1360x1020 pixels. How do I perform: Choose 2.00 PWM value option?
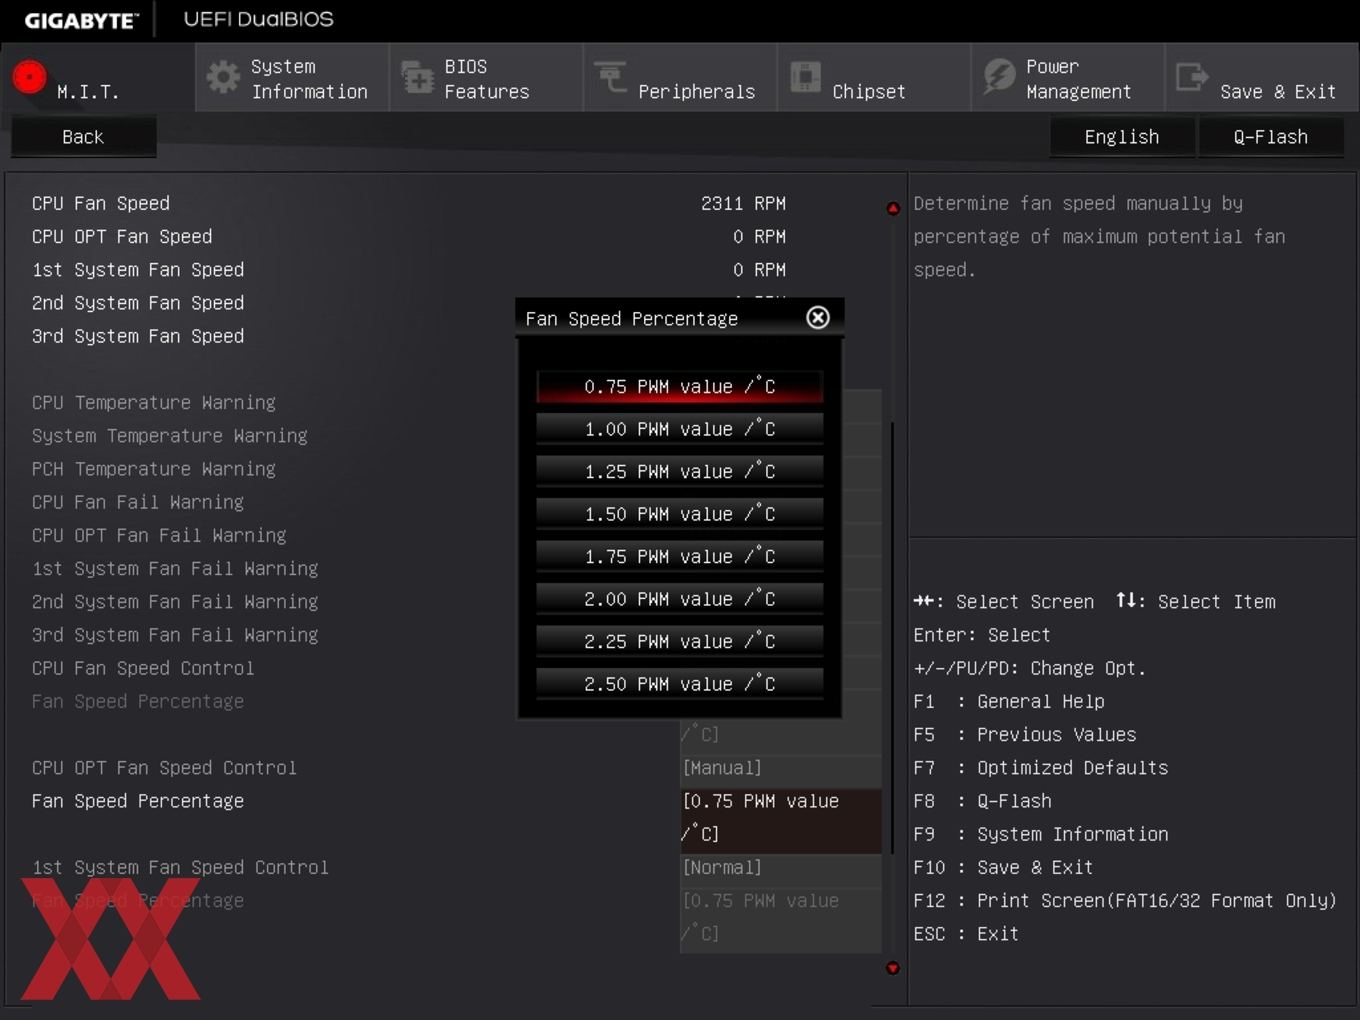[x=680, y=599]
